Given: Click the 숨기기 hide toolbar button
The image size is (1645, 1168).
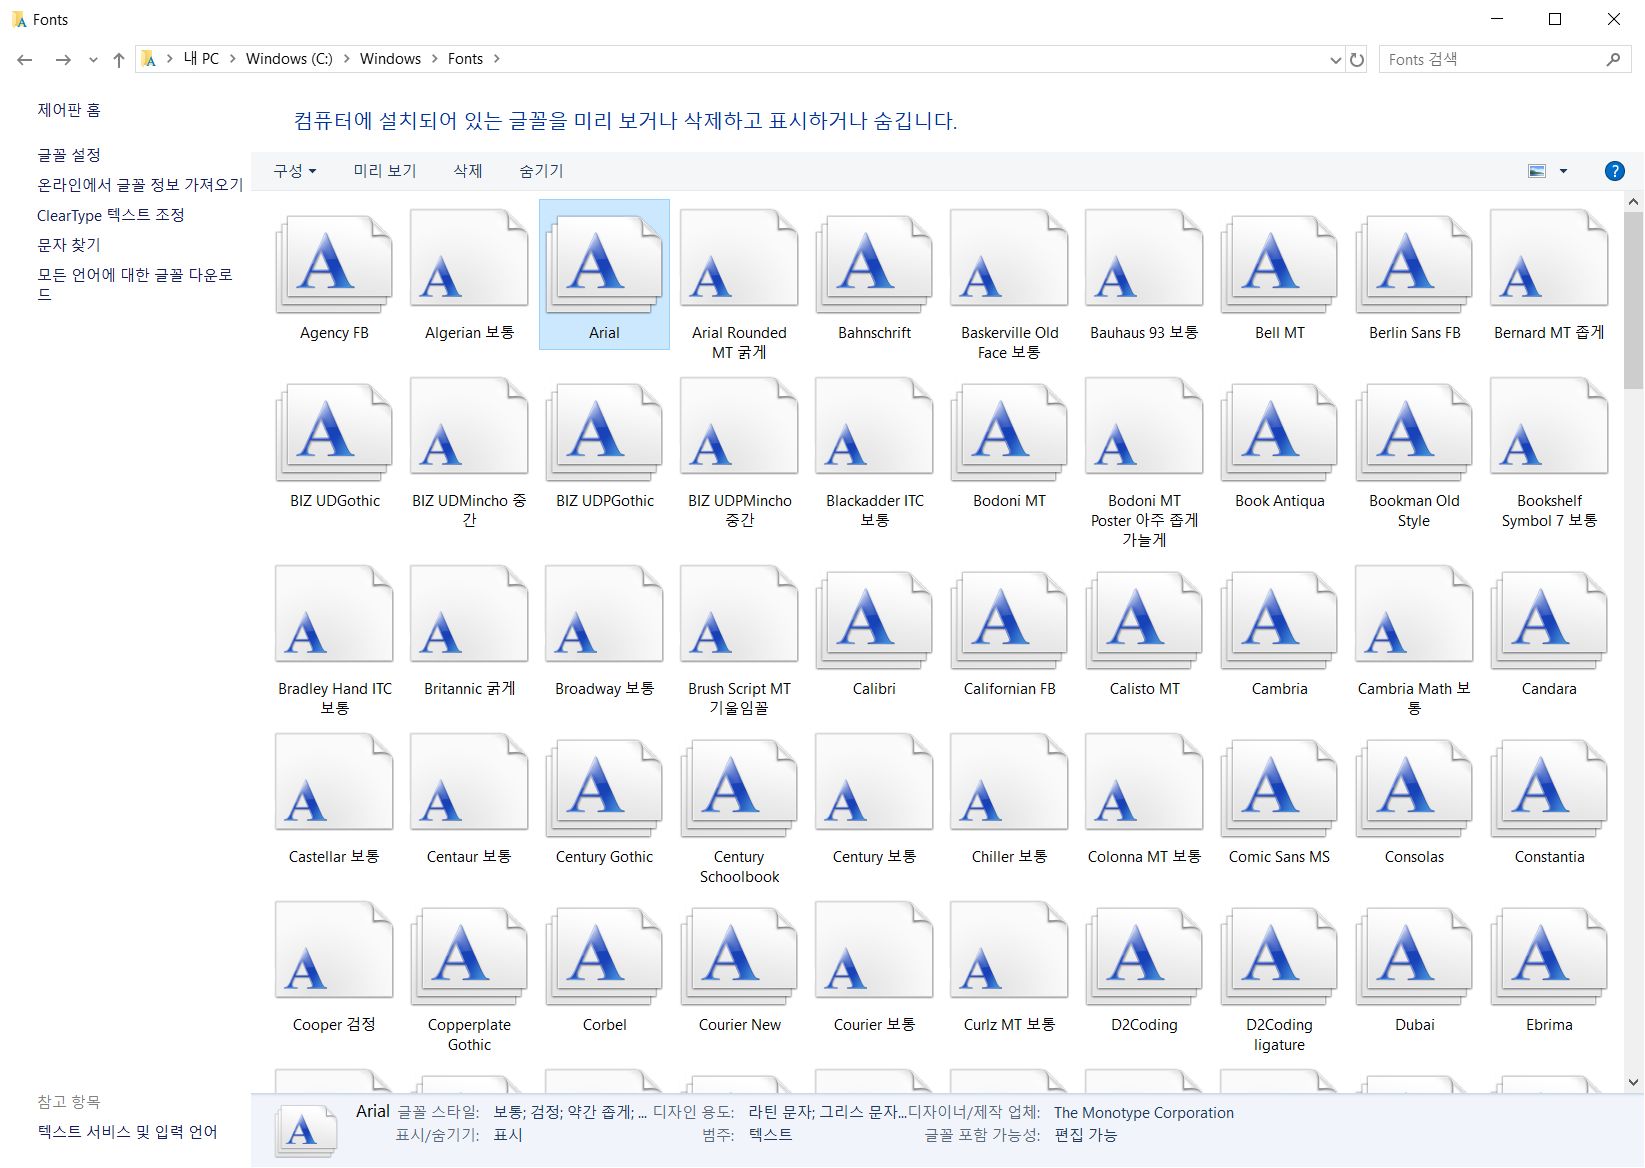Looking at the screenshot, I should coord(541,171).
